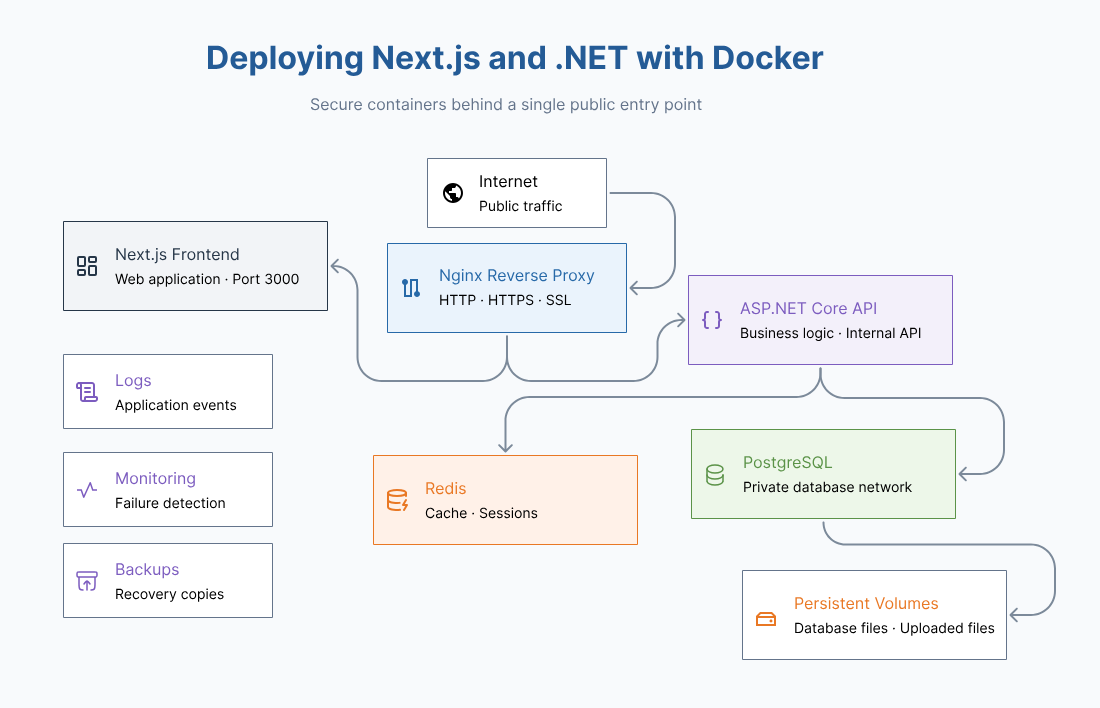This screenshot has width=1100, height=708.
Task: Select the 'Monitoring' heading
Action: 156,479
